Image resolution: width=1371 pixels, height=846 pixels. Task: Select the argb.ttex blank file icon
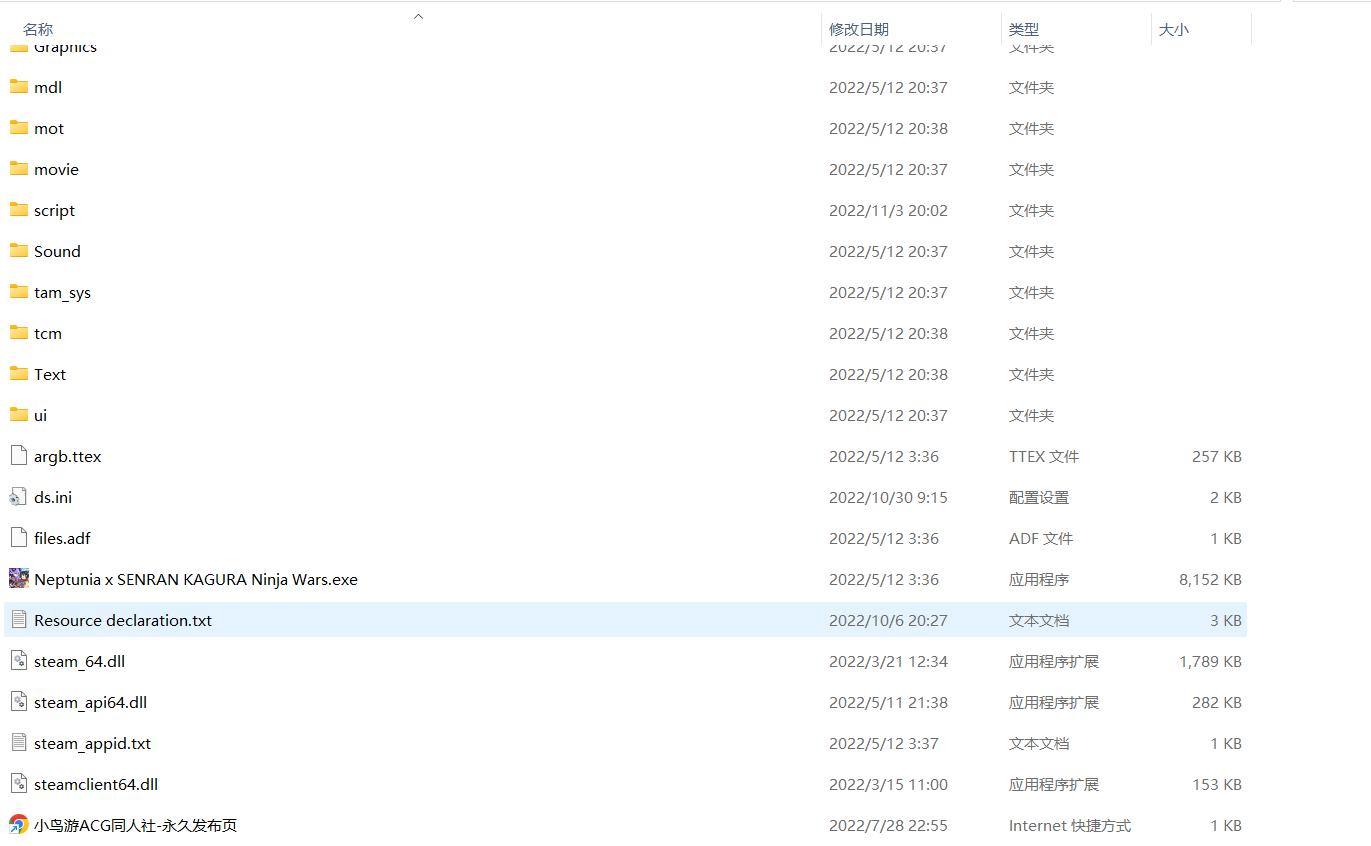click(x=18, y=456)
